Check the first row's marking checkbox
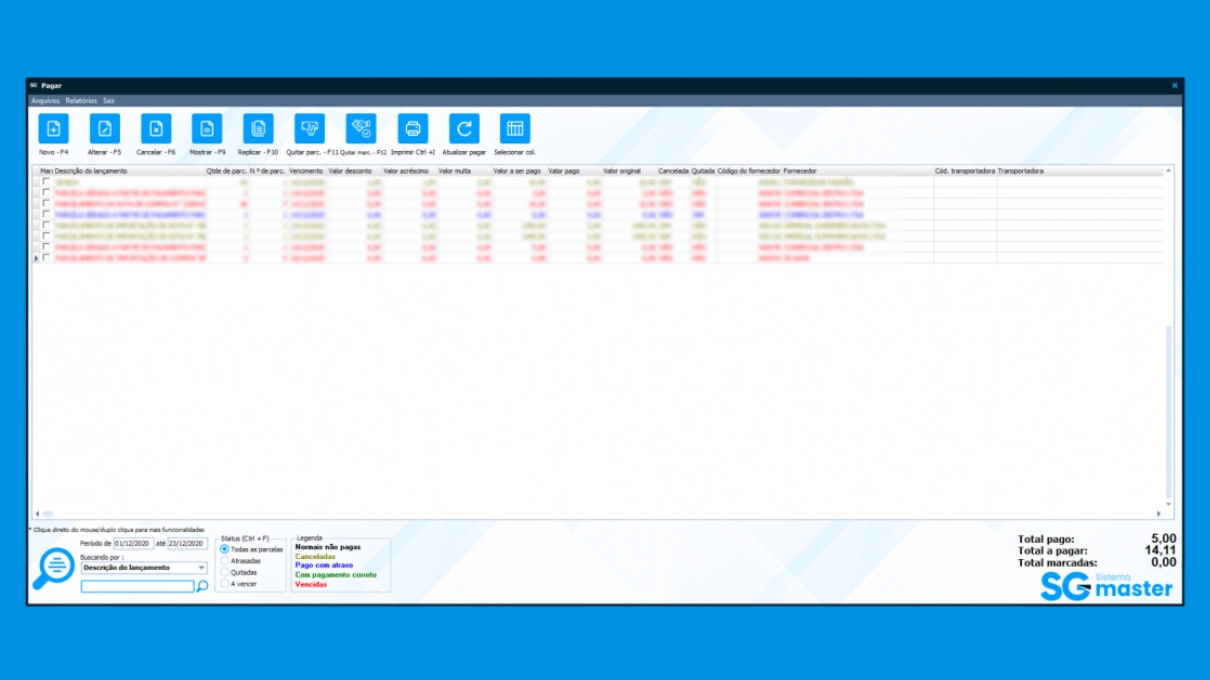Screen dimensions: 1210x680 [x=46, y=182]
